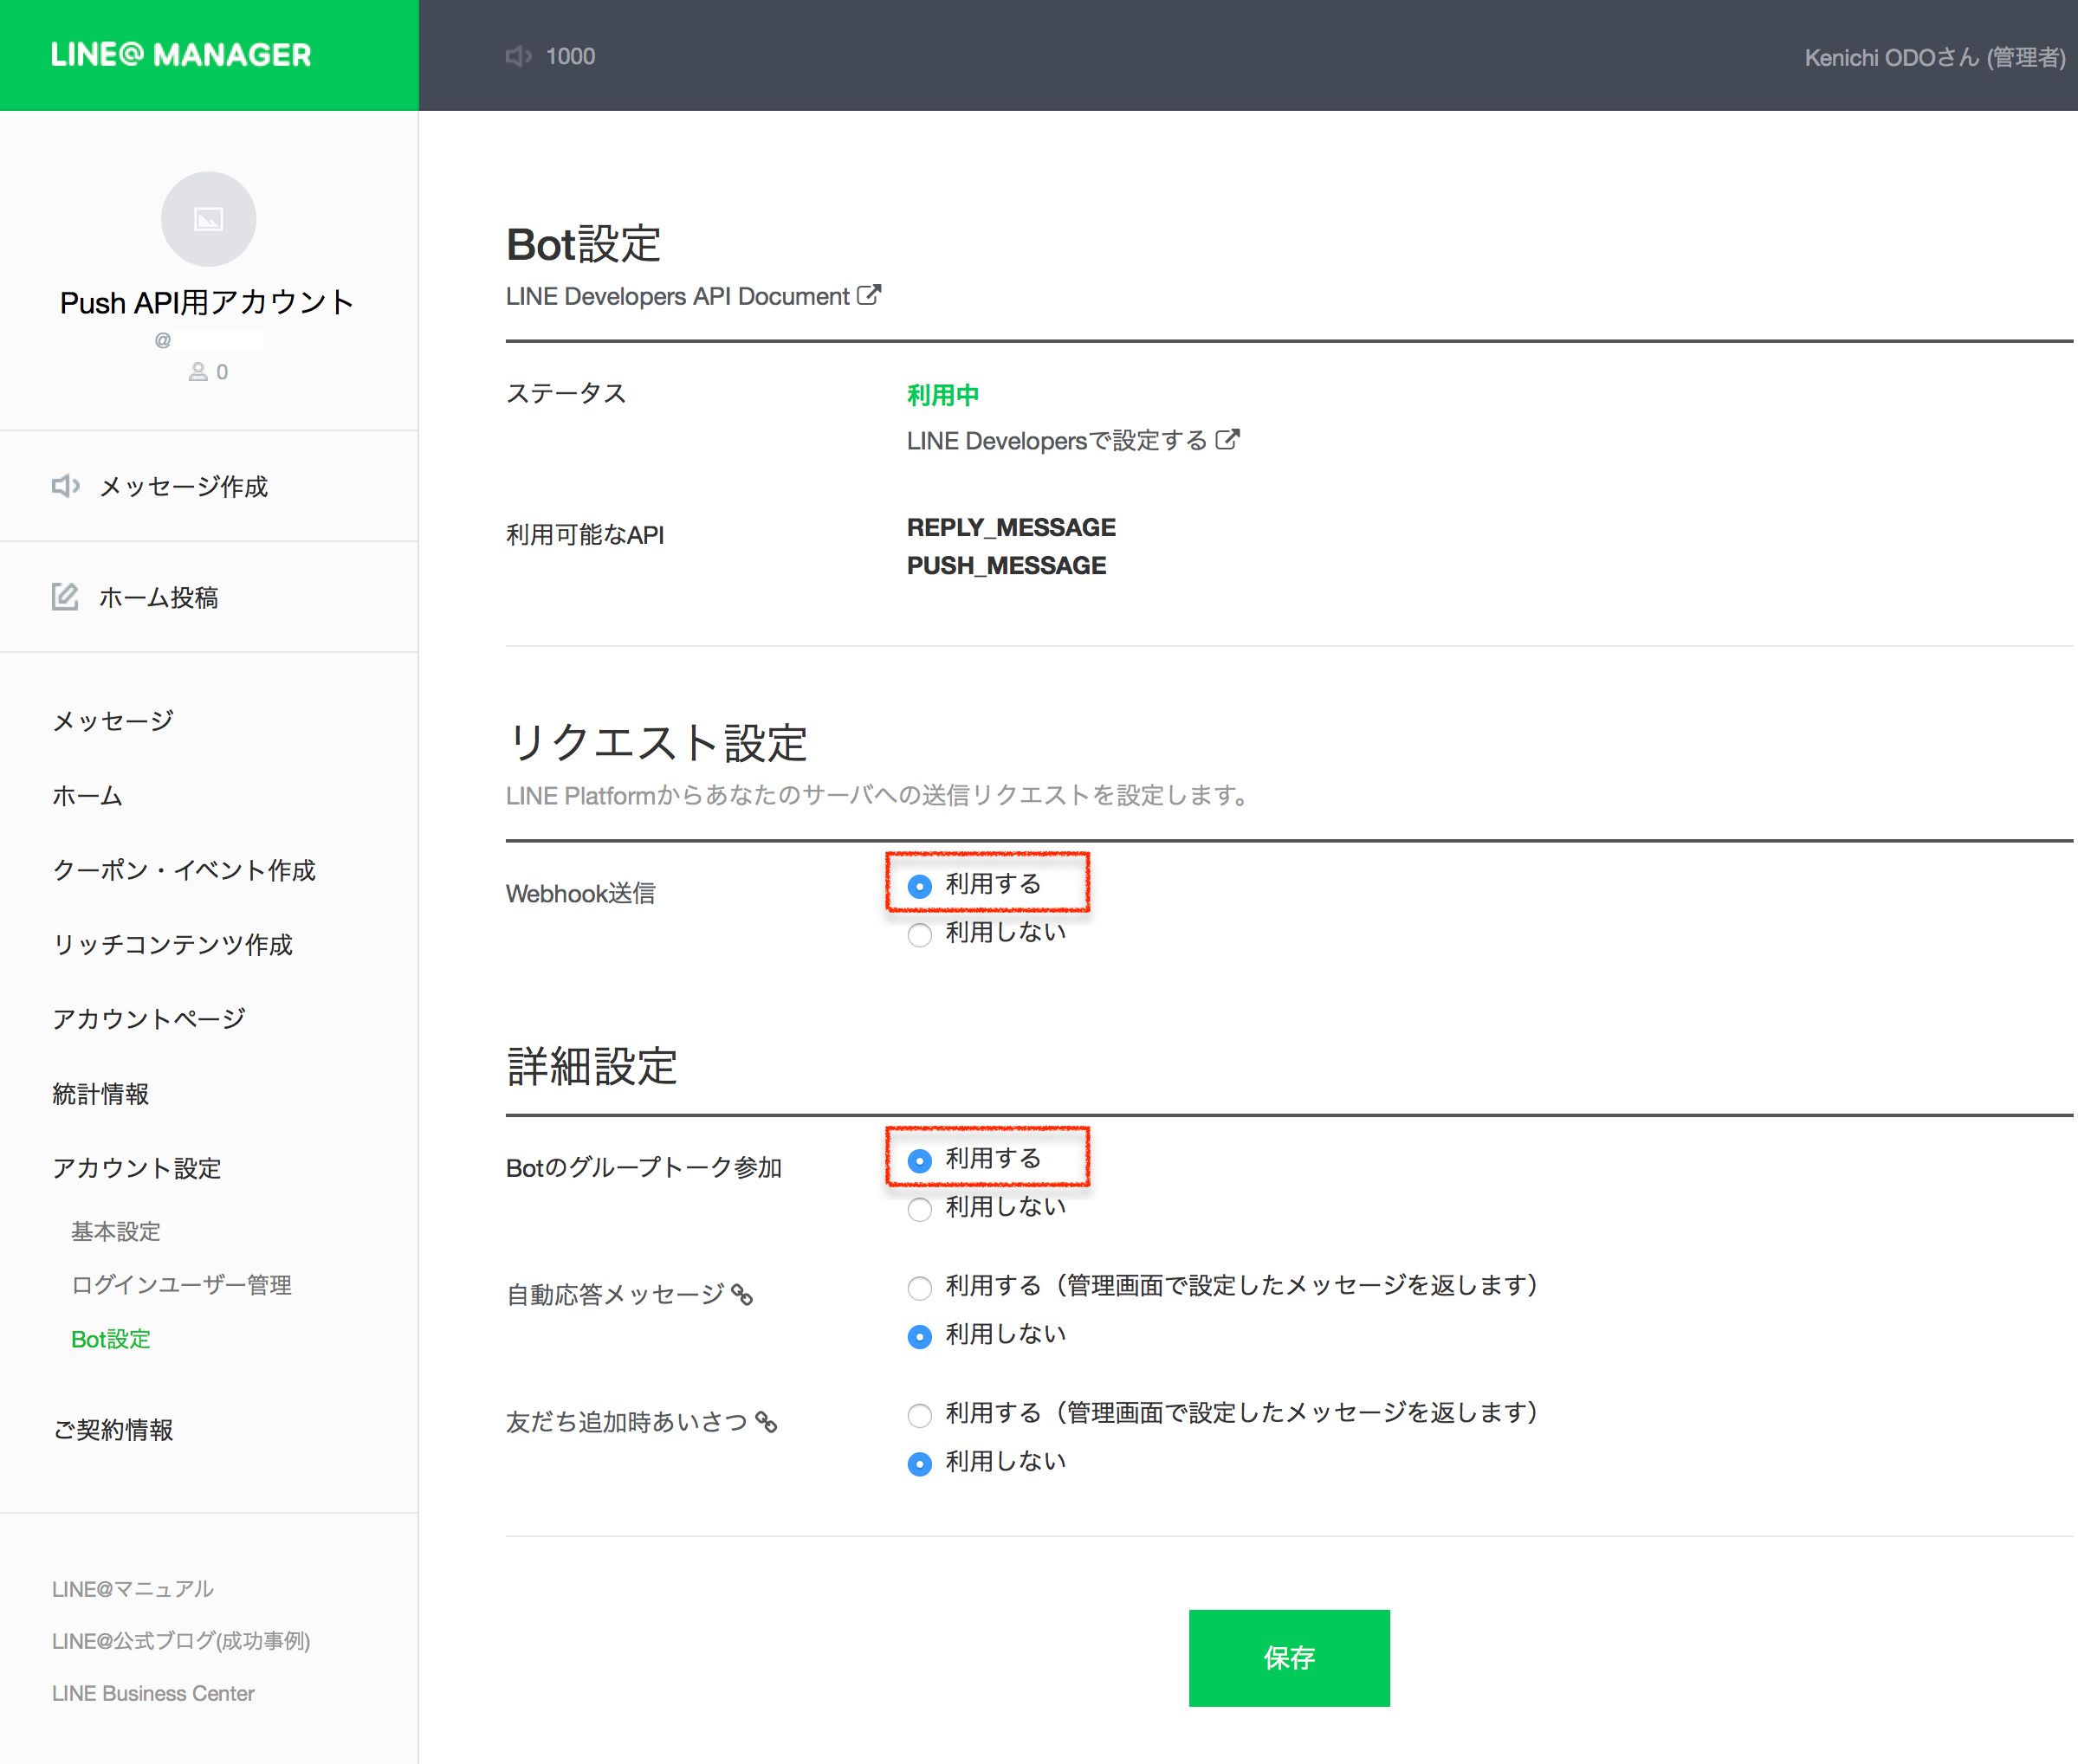Go to ホーム menu item
This screenshot has width=2078, height=1764.
coord(87,796)
